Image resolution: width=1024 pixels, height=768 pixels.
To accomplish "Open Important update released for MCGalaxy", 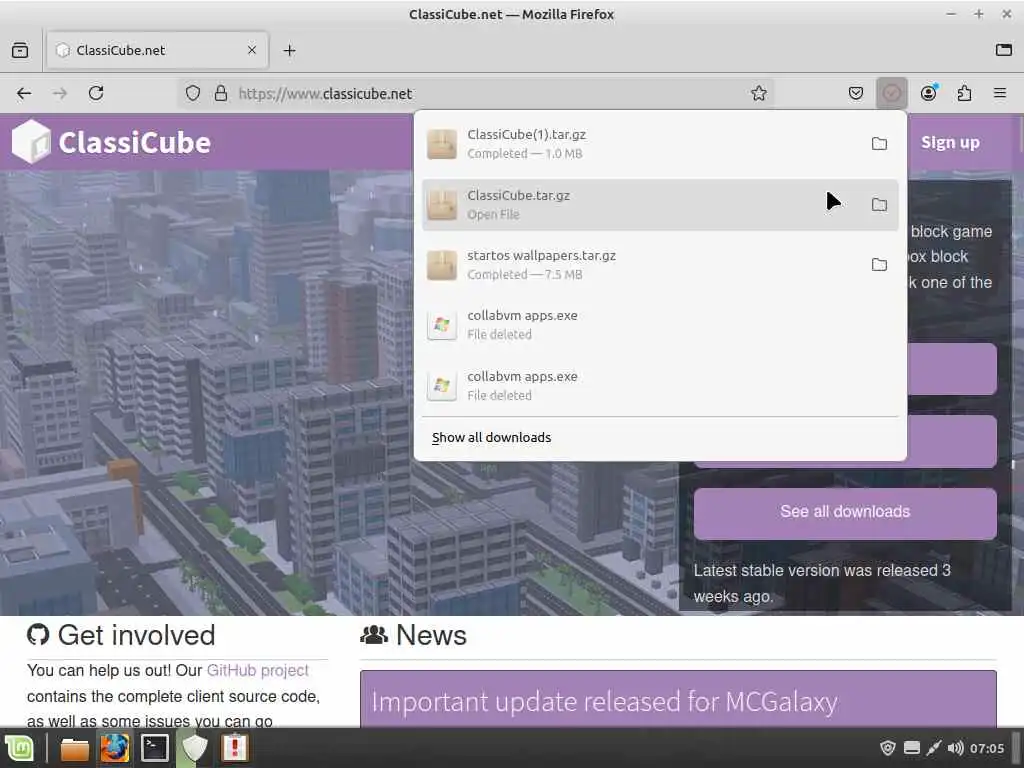I will (605, 702).
